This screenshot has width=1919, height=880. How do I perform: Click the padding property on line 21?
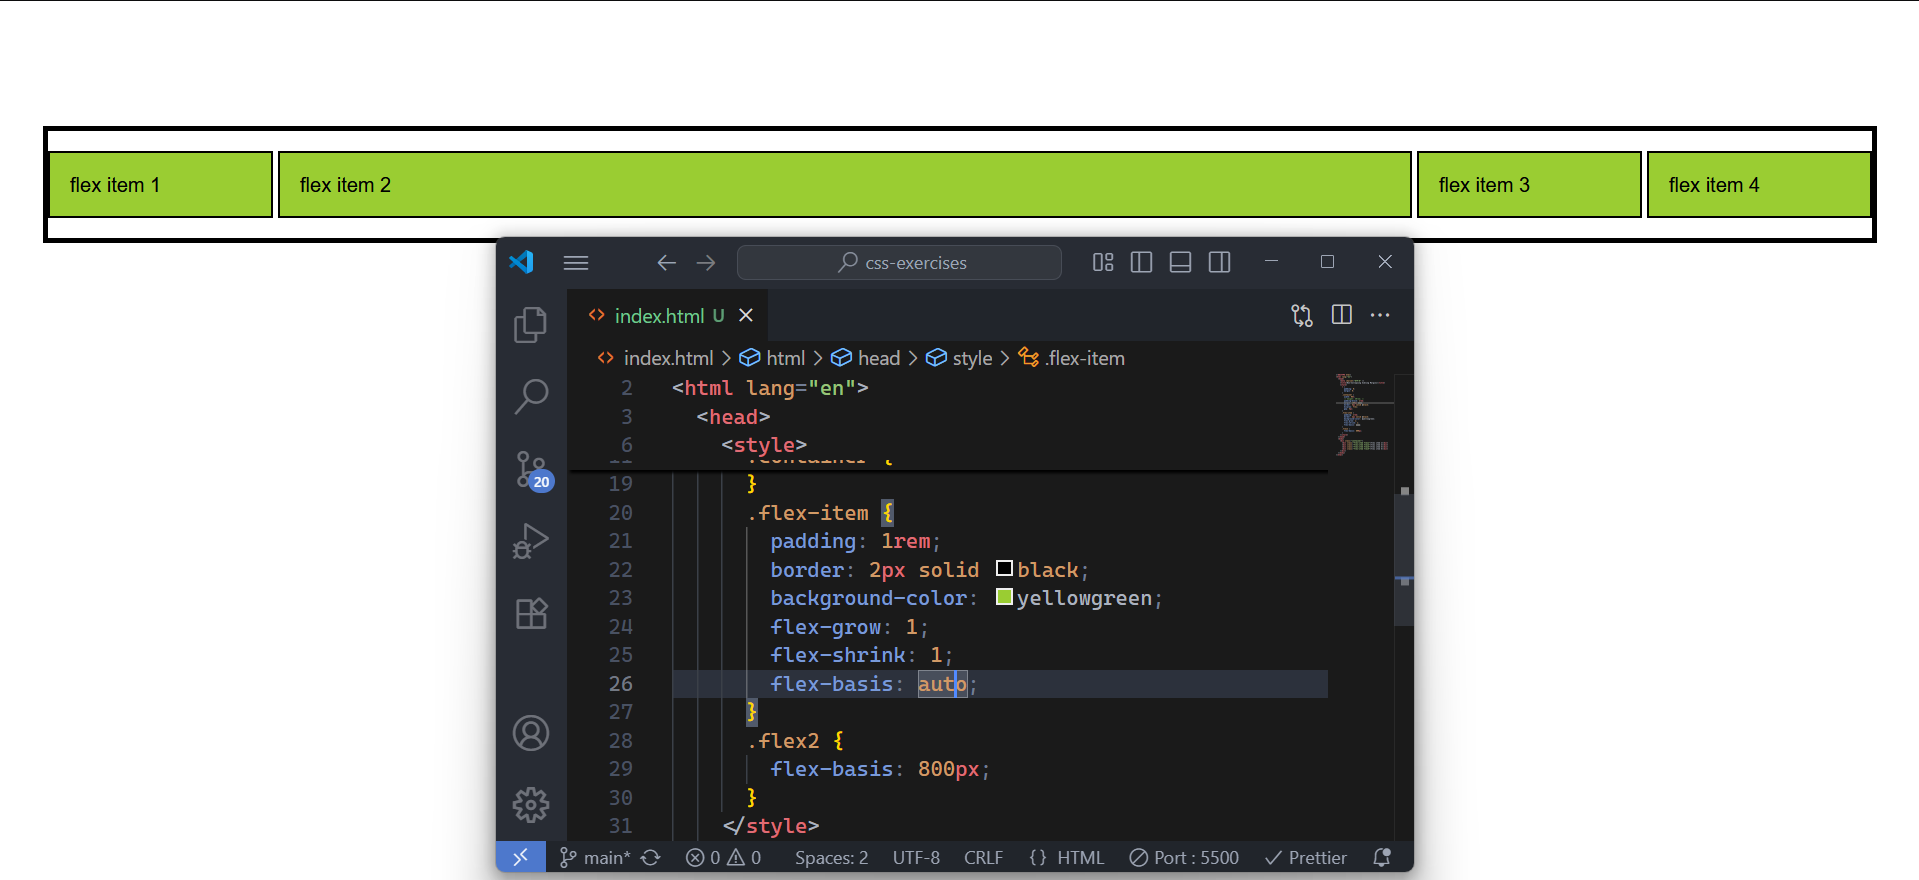click(x=813, y=541)
